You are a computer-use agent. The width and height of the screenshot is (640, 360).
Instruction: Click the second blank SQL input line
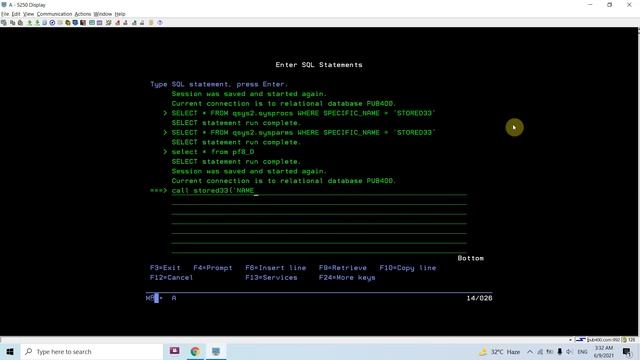click(319, 210)
